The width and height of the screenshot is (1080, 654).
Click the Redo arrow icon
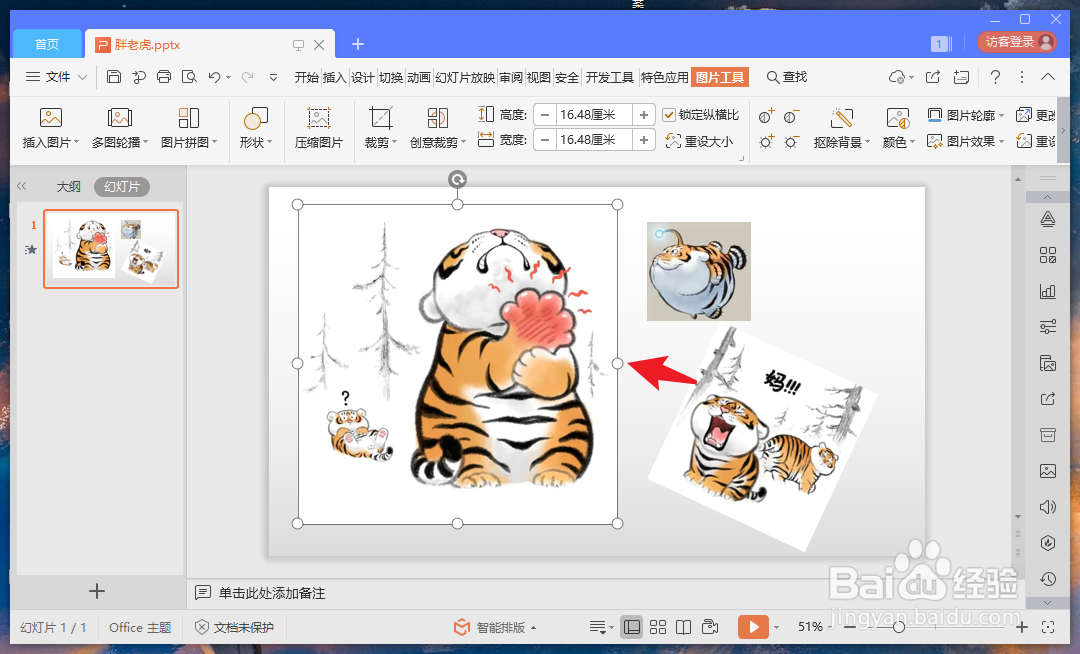tap(247, 77)
